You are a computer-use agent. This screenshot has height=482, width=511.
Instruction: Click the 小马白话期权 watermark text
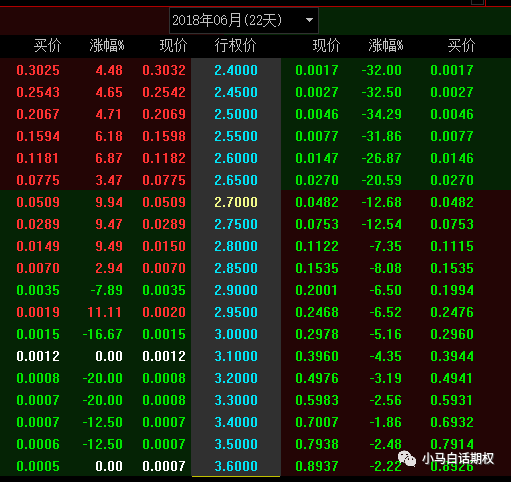(458, 459)
